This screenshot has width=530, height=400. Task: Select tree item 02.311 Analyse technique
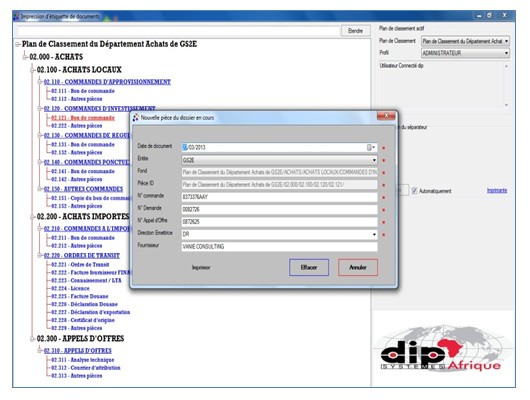click(x=82, y=360)
